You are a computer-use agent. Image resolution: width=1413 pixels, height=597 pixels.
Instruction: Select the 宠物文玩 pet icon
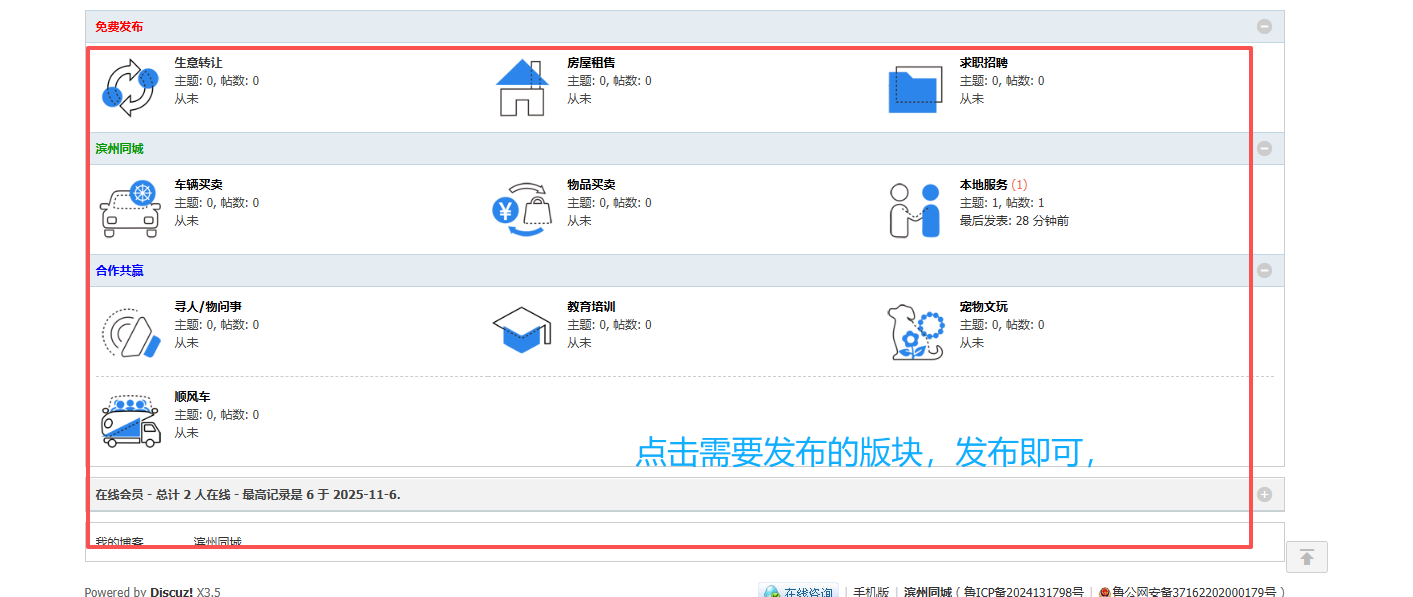[x=915, y=330]
